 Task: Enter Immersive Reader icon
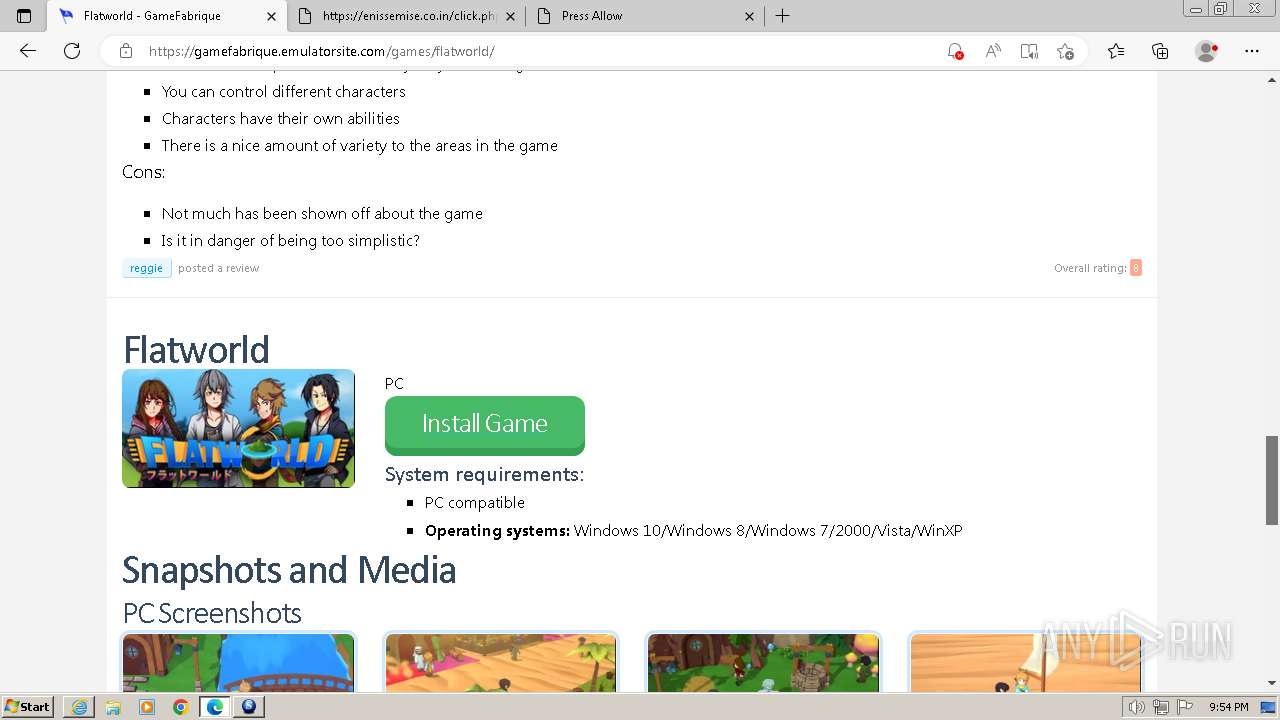(x=1029, y=51)
